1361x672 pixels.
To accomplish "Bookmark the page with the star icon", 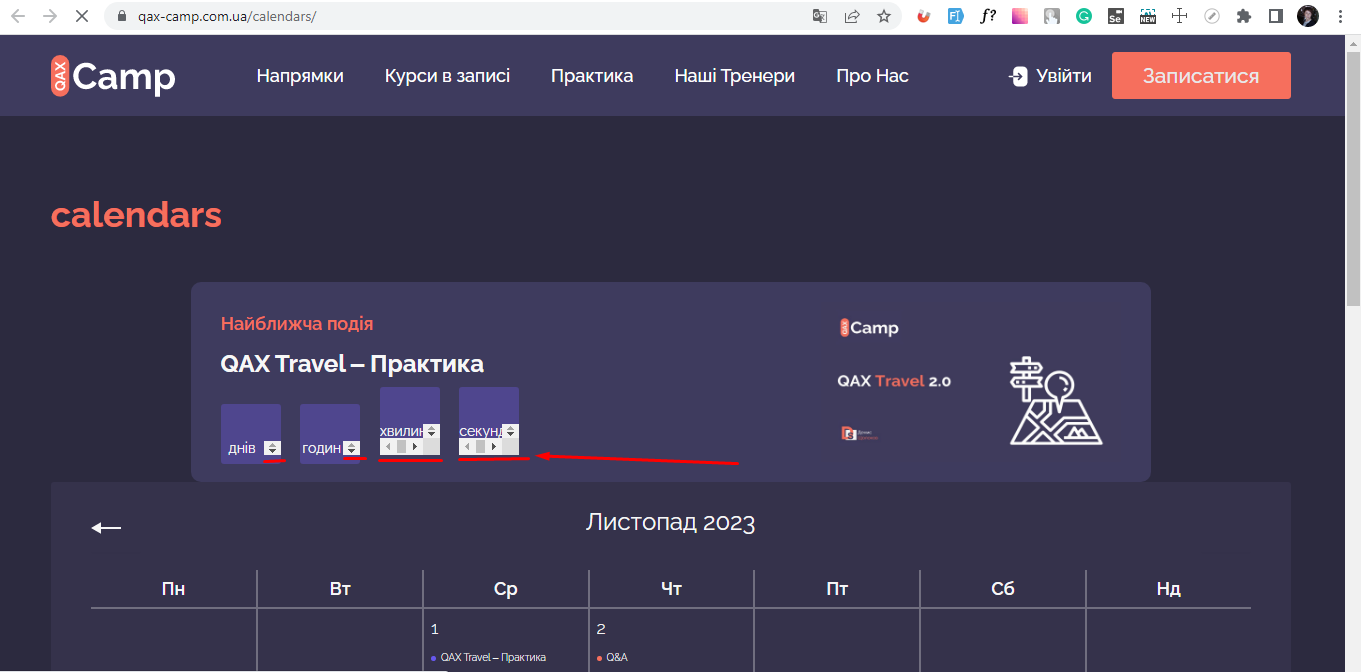I will click(883, 16).
